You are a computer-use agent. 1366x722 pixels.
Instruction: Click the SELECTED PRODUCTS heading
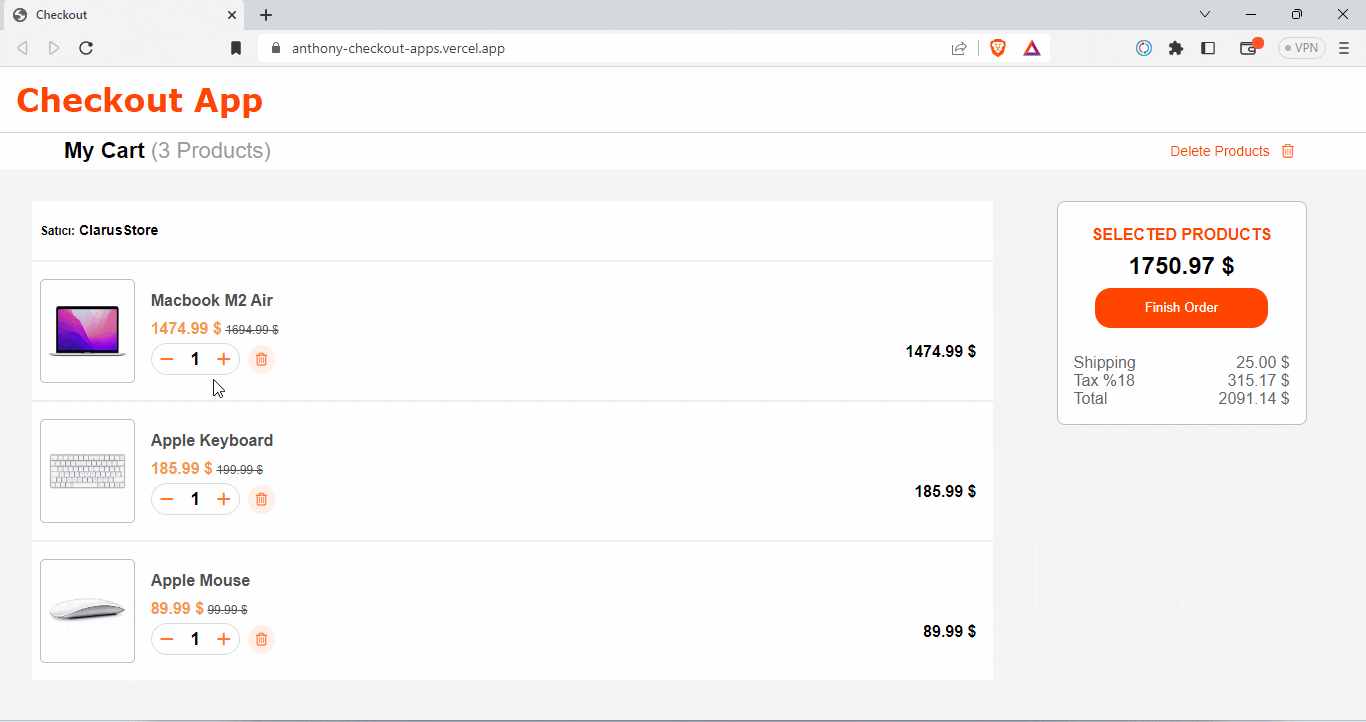click(1181, 234)
